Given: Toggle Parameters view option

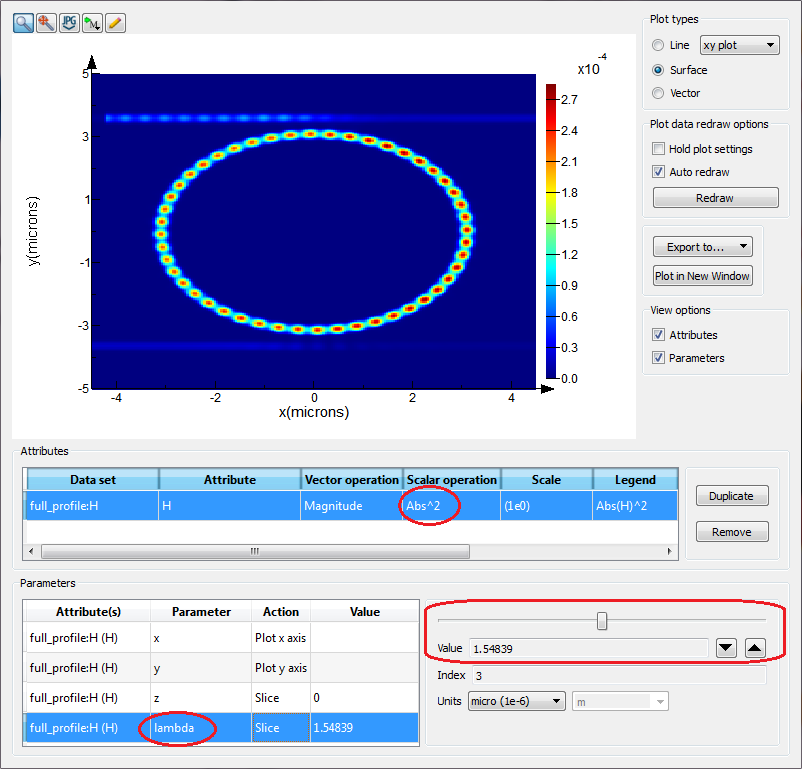Looking at the screenshot, I should point(659,358).
